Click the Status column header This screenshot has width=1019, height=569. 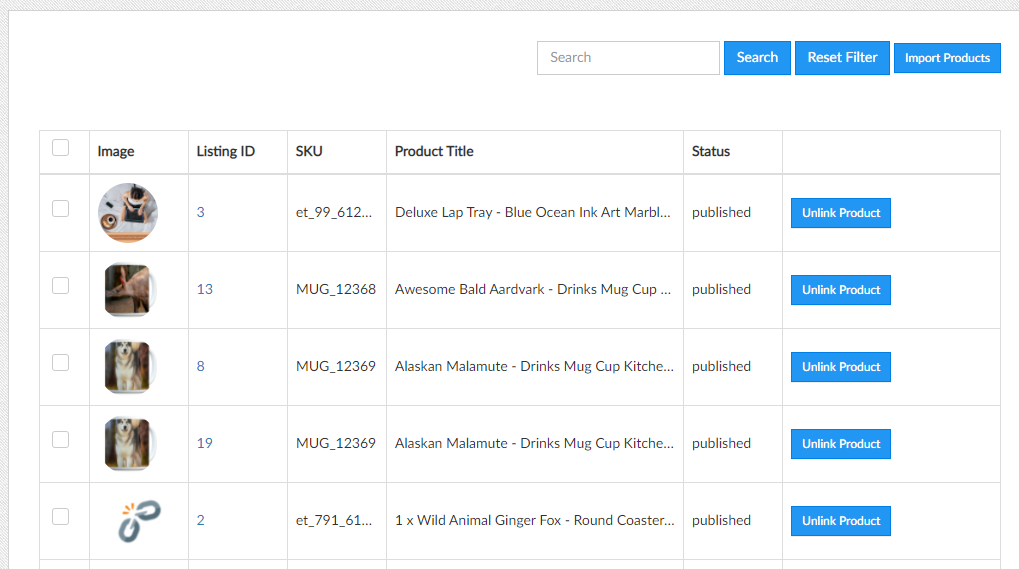coord(710,151)
